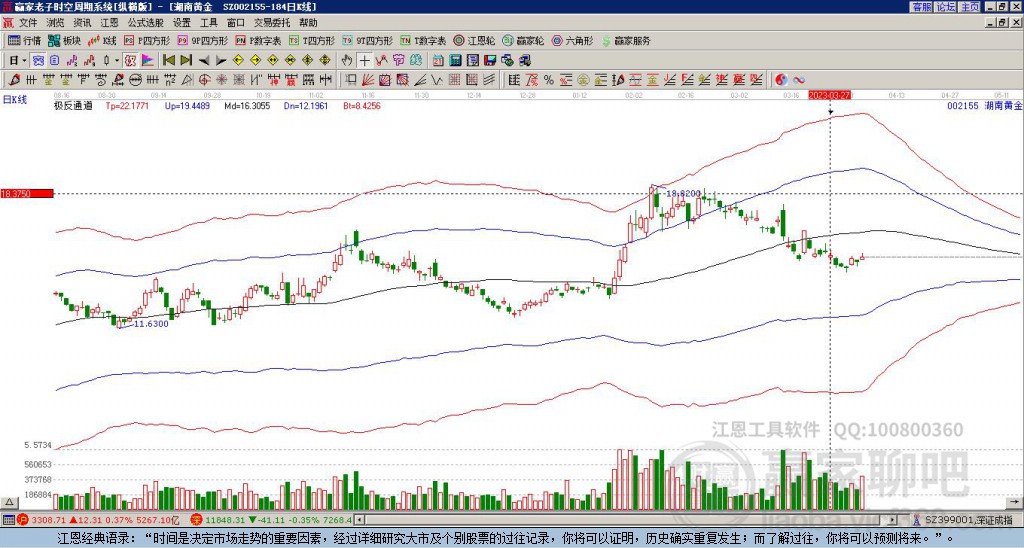Open the 行情 market quotes view

coord(25,41)
